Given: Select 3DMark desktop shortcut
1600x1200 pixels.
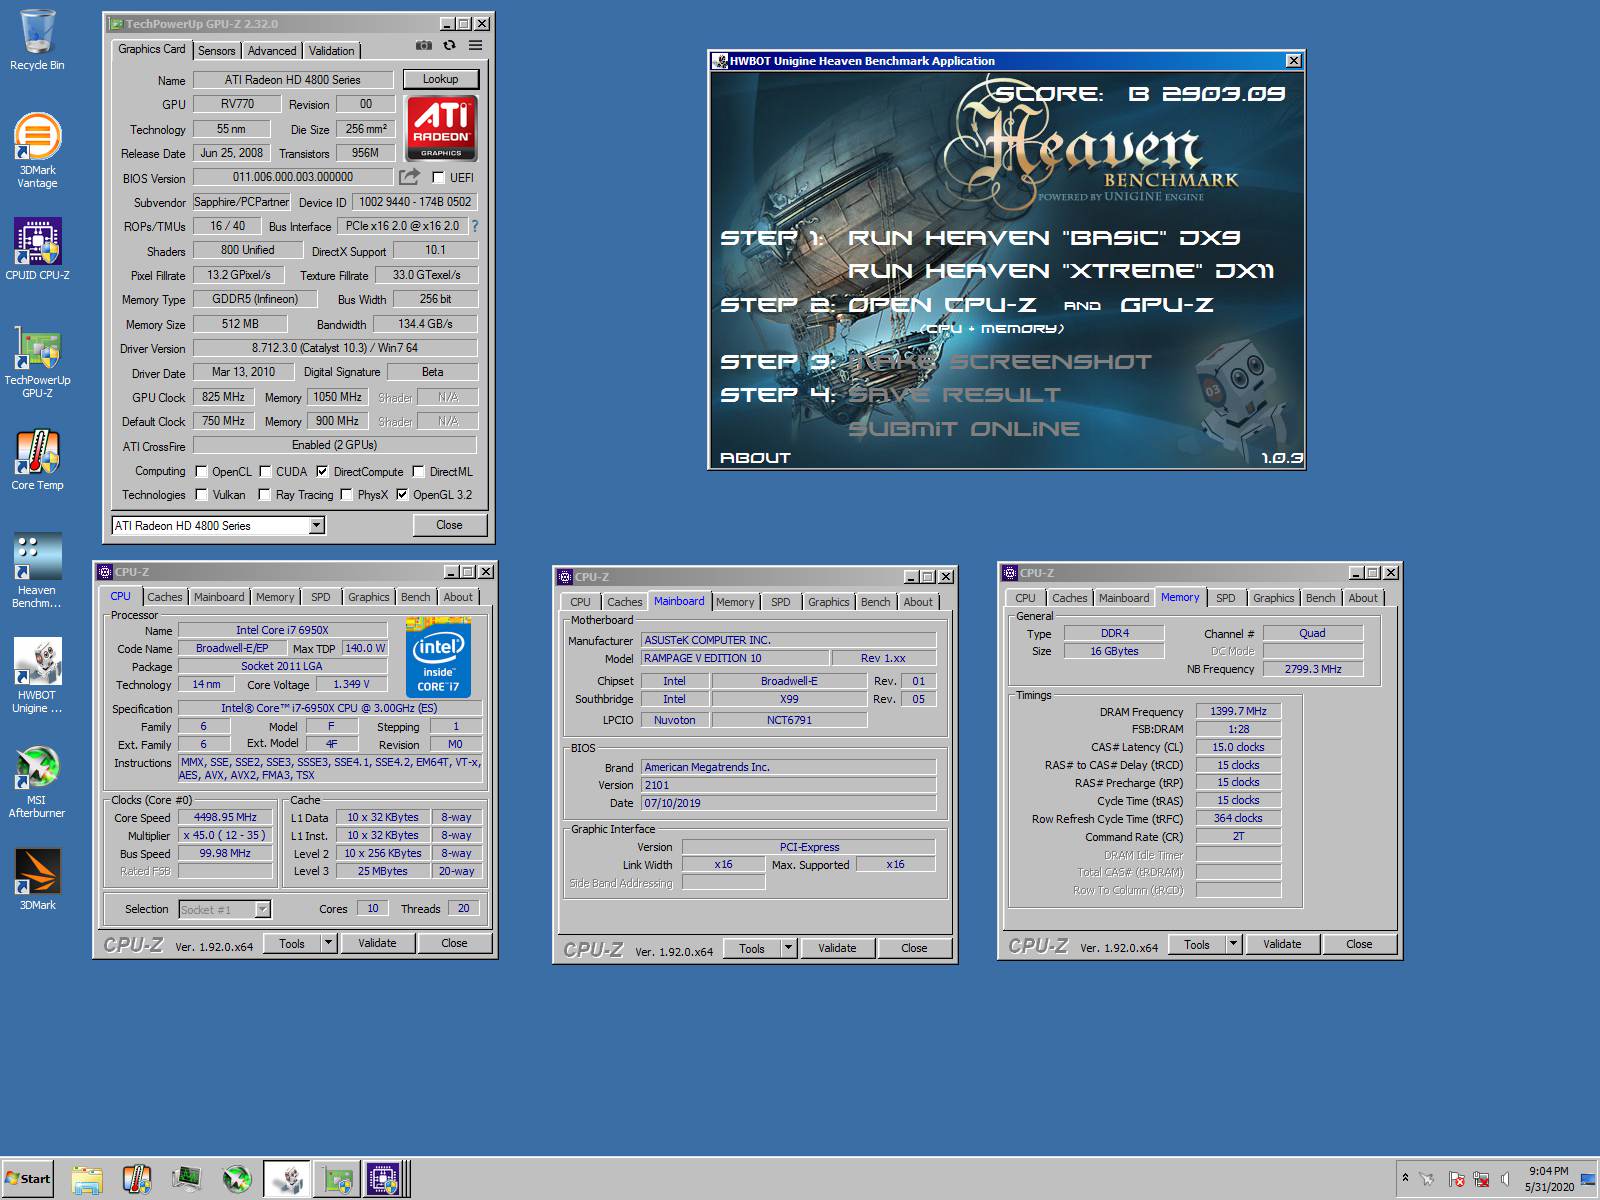Looking at the screenshot, I should coord(37,878).
